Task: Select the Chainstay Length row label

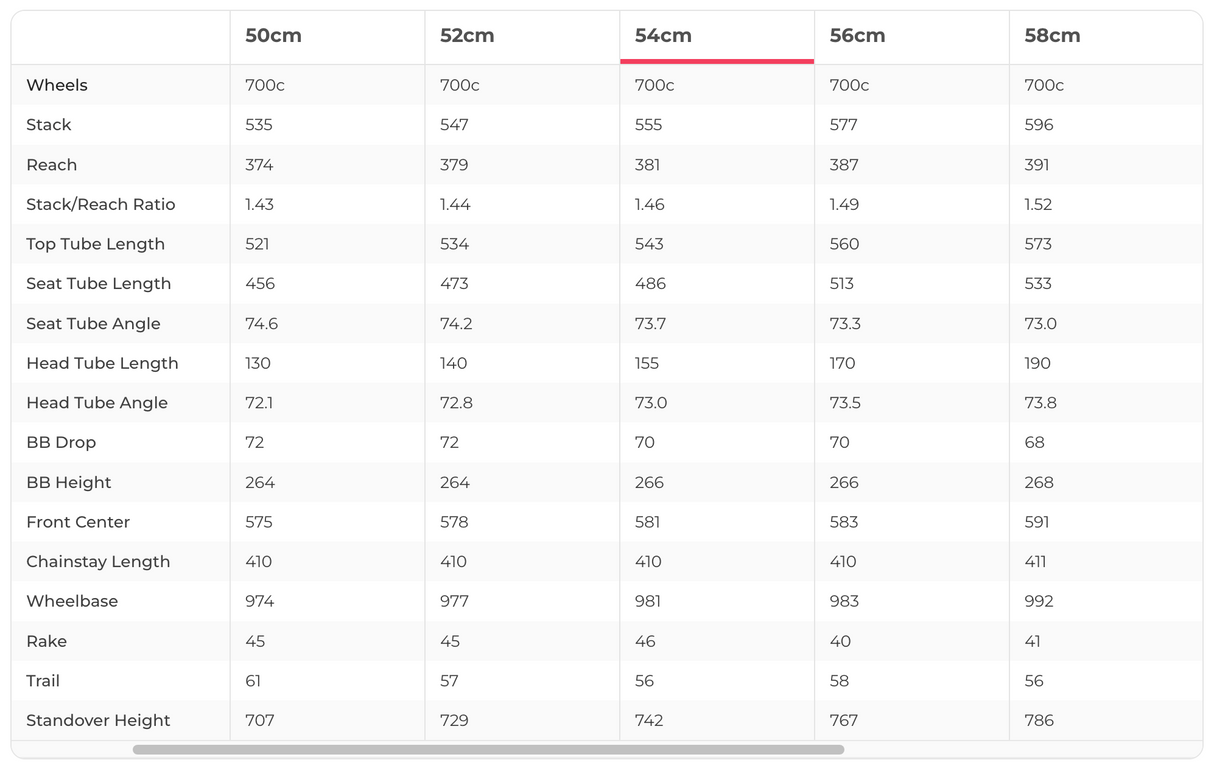Action: pyautogui.click(x=98, y=561)
